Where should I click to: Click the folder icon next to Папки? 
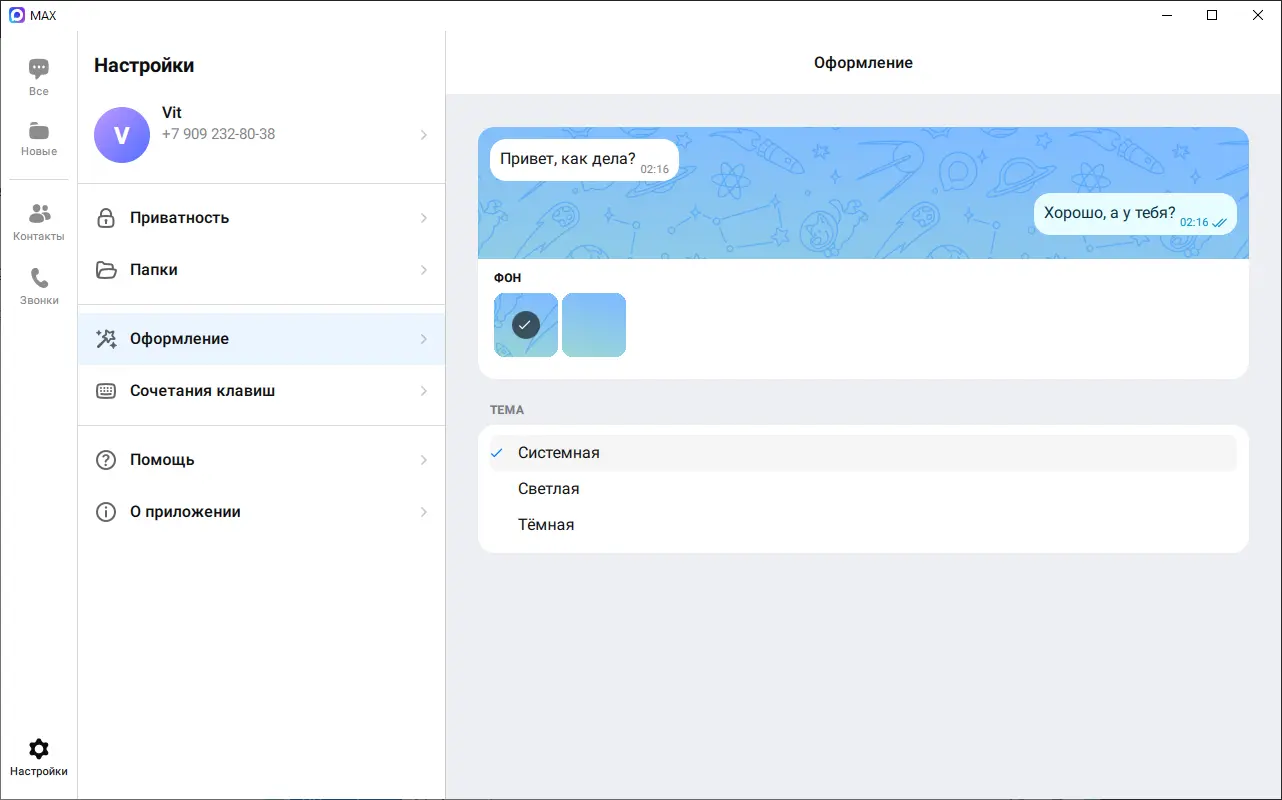pos(106,270)
